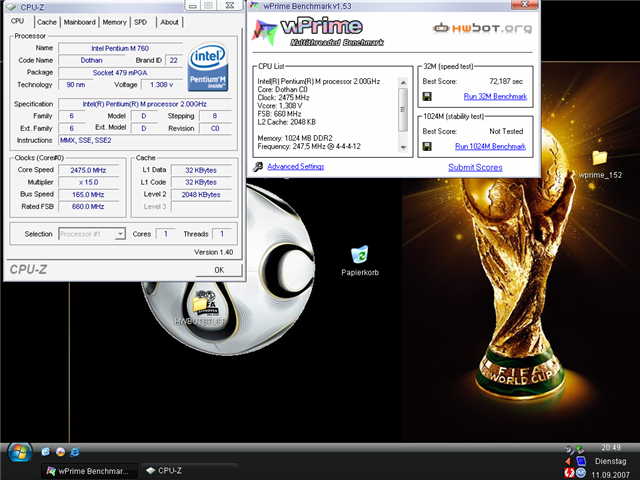The image size is (640, 480).
Task: Open the Processor #1 selection dropdown
Action: click(x=91, y=234)
